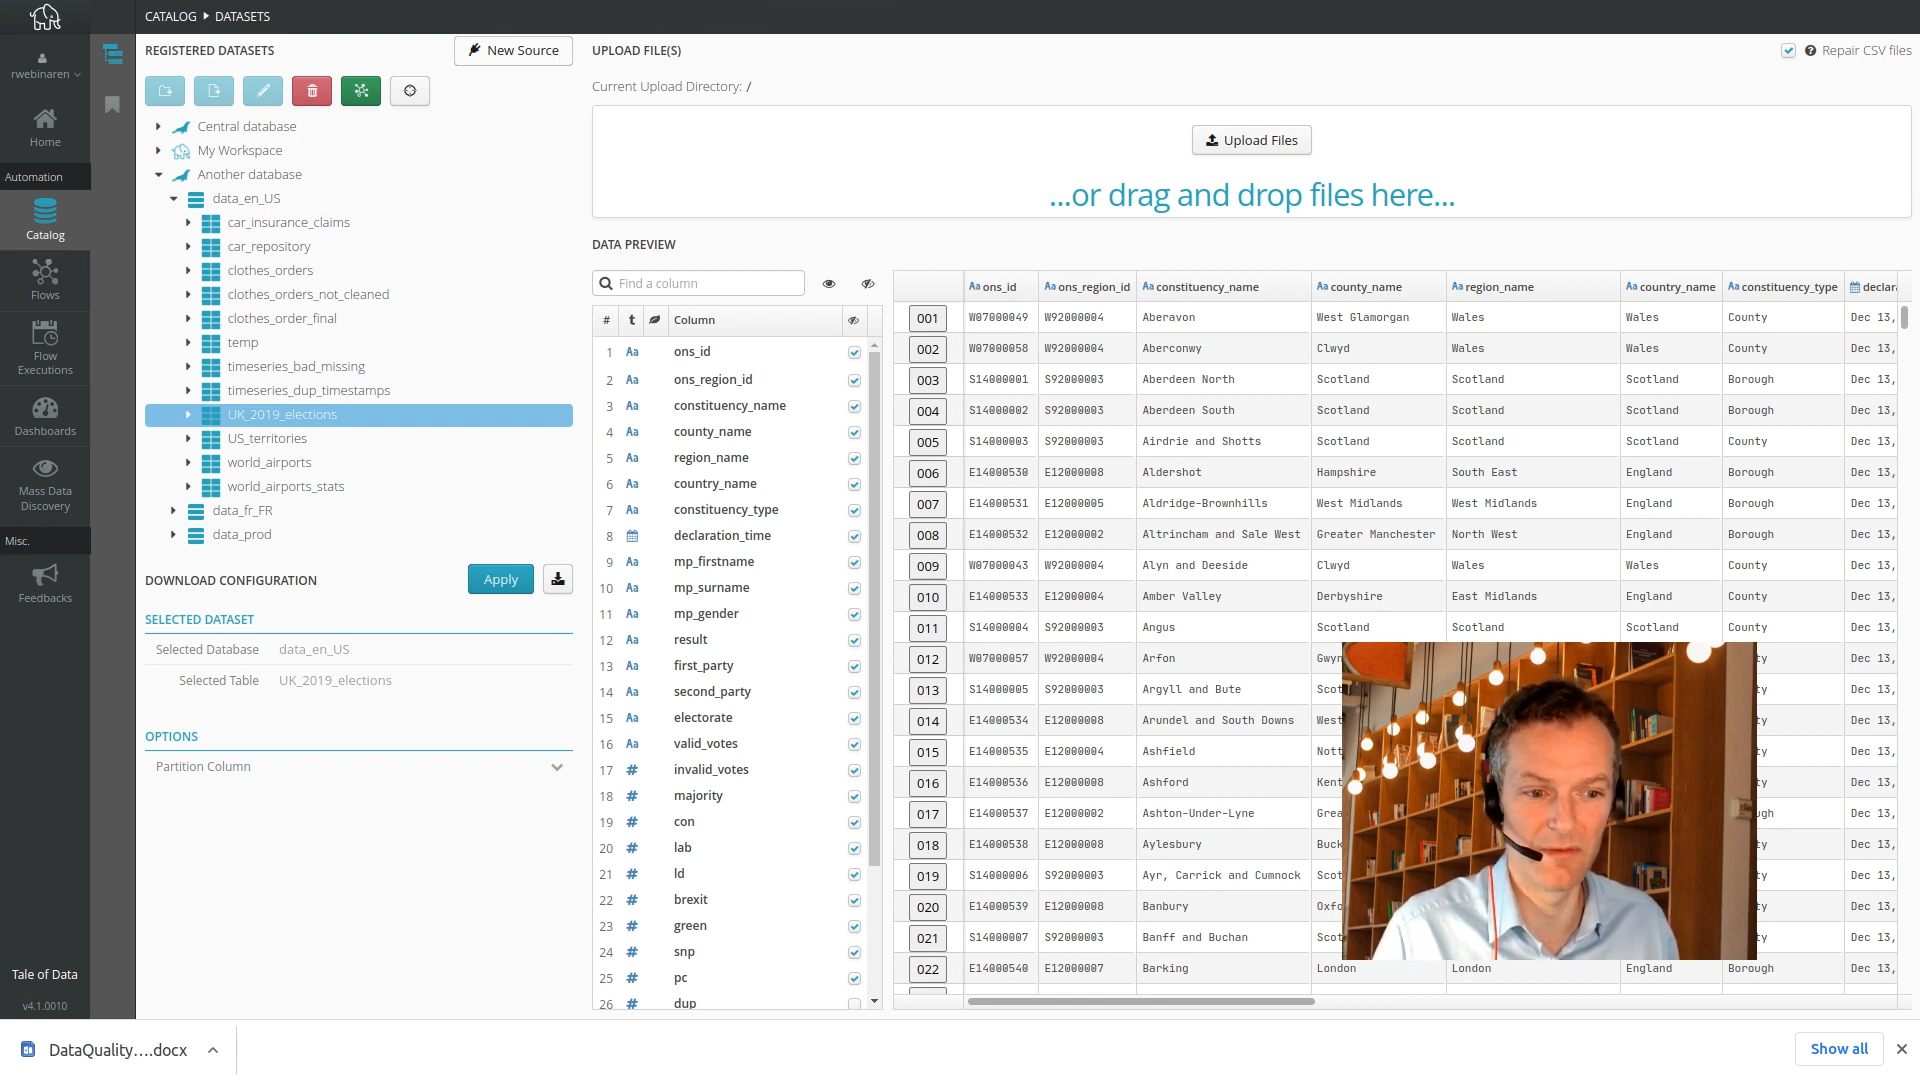Click the tag icon in column header
Viewport: 1920px width, 1080px height.
click(654, 320)
